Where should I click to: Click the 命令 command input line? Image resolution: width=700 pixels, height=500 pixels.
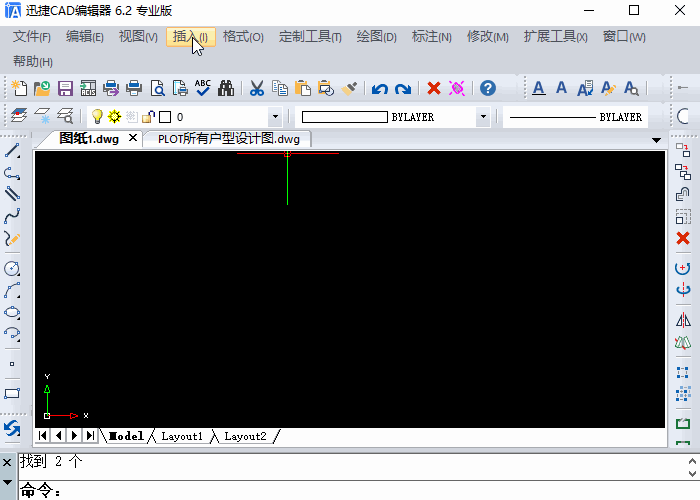coord(350,491)
